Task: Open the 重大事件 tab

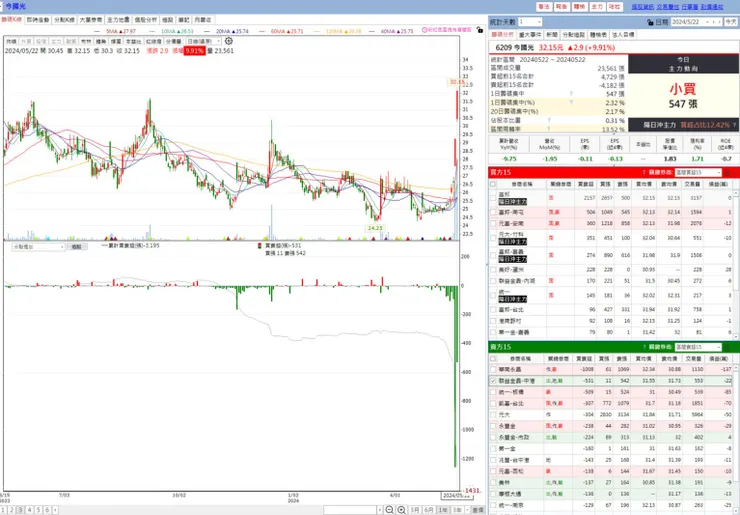Action: [530, 35]
